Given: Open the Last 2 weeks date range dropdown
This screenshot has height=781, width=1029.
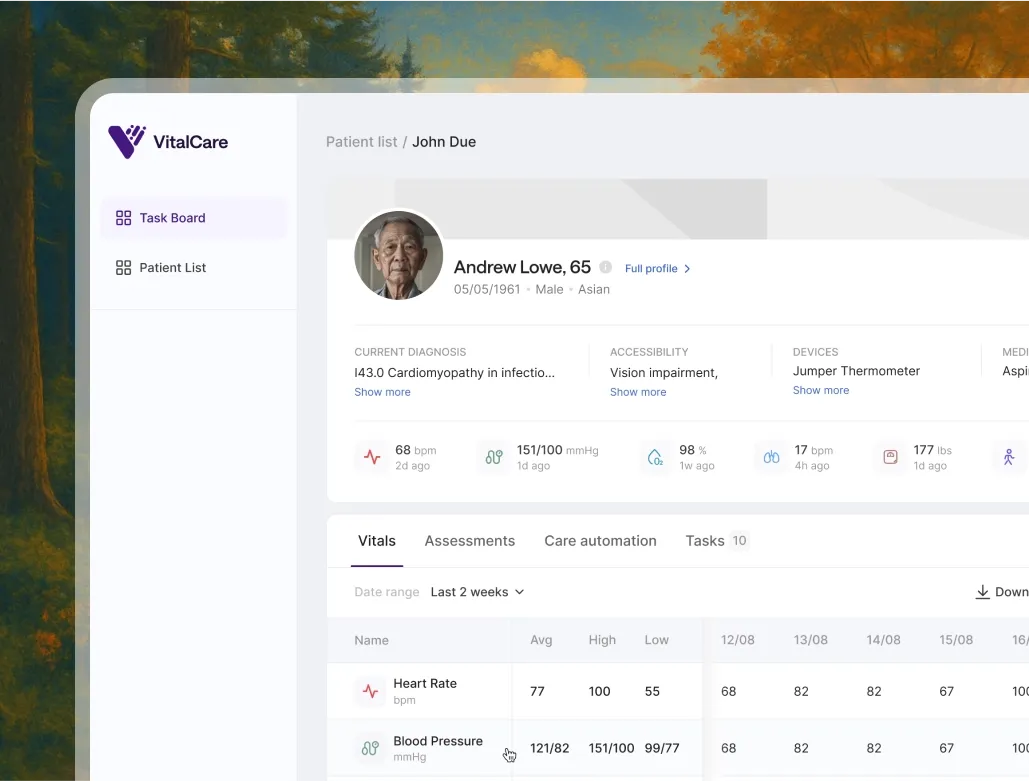Looking at the screenshot, I should pyautogui.click(x=477, y=592).
